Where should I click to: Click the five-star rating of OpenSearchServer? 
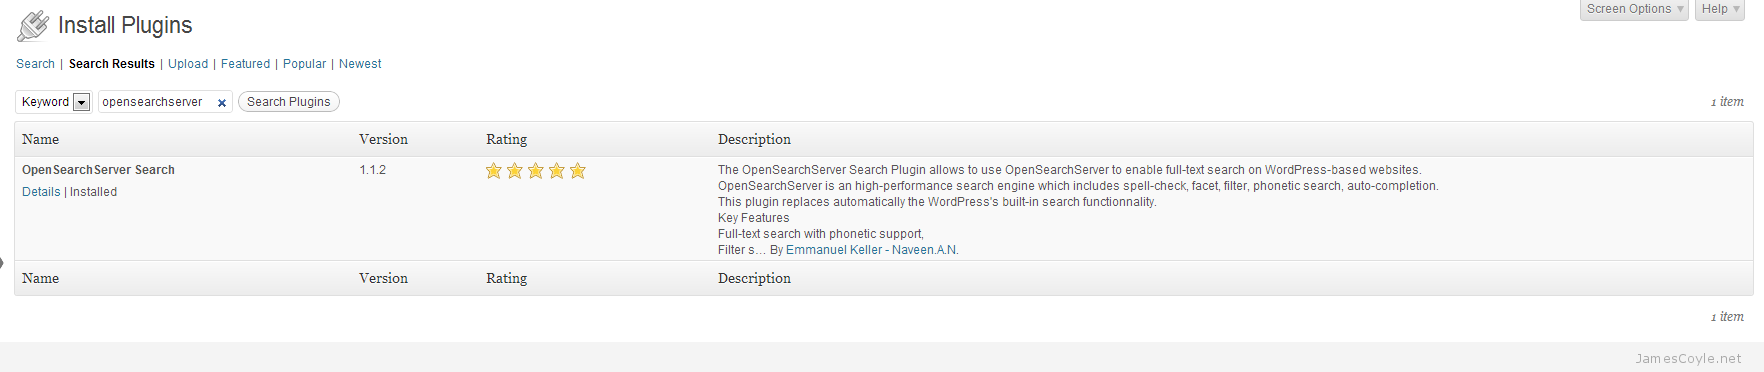535,171
